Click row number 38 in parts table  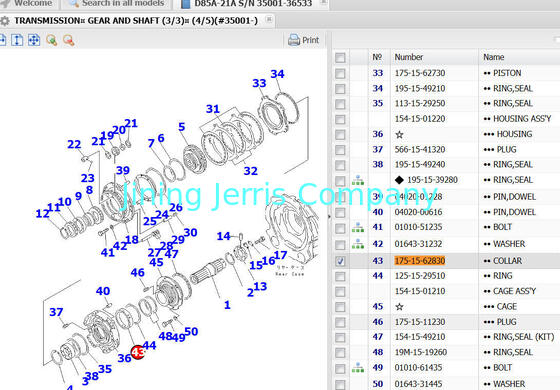point(378,164)
